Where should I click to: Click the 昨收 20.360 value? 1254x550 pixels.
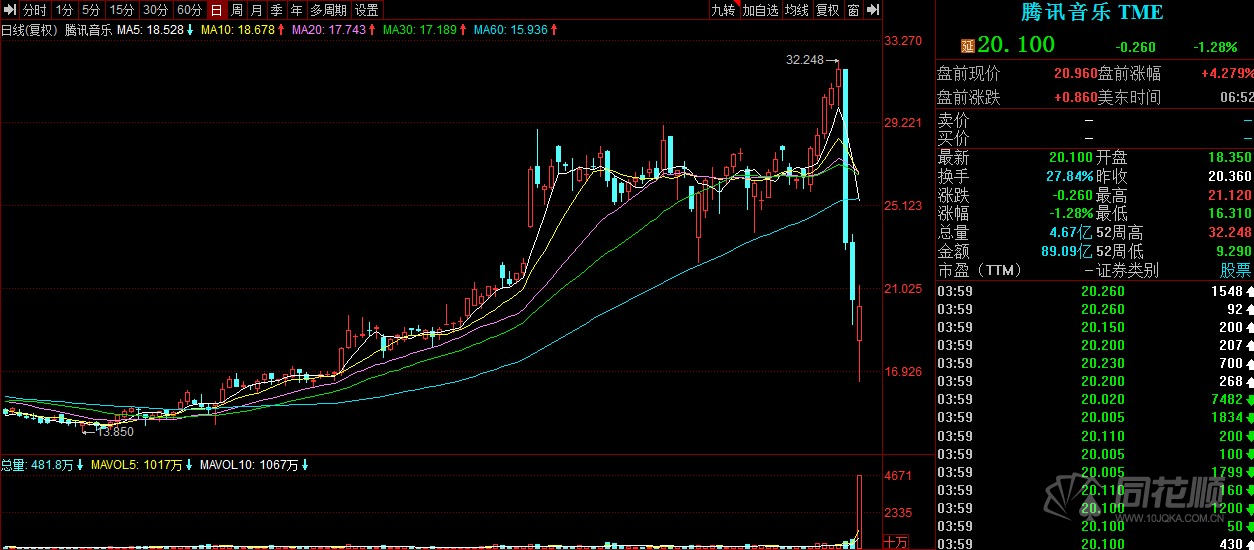pyautogui.click(x=1229, y=176)
